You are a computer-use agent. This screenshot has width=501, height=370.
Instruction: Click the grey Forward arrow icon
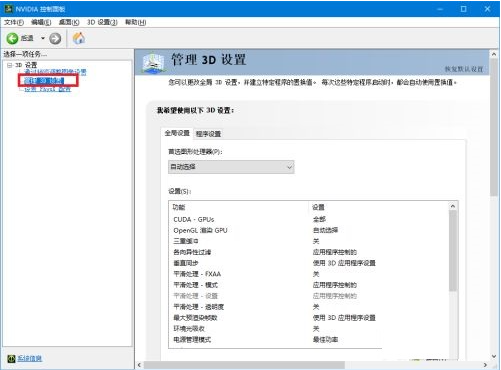[55, 39]
